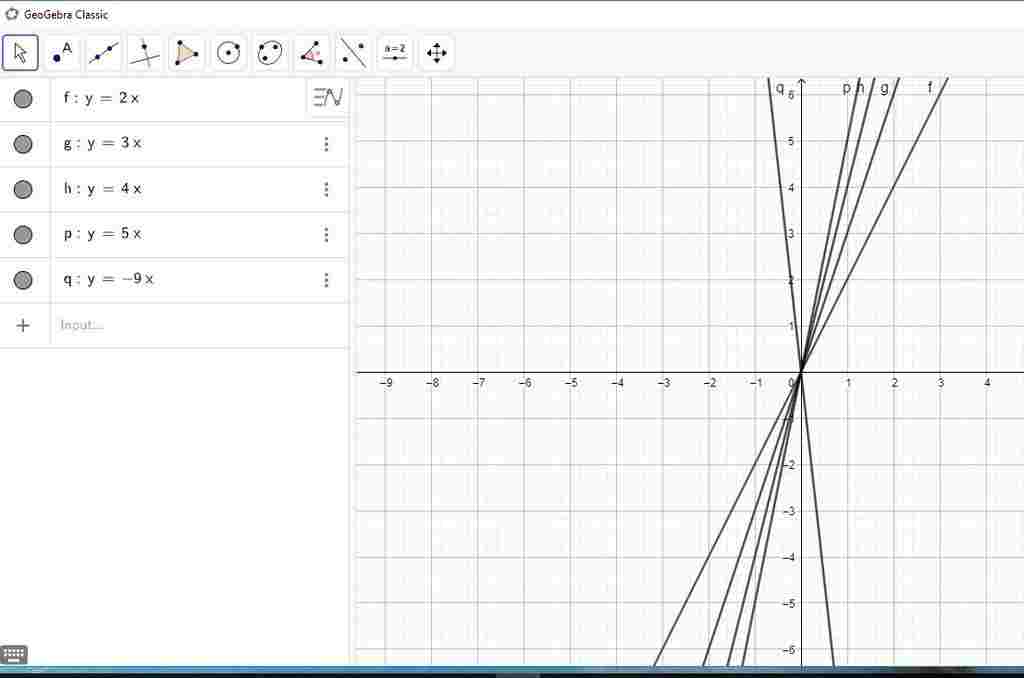Select the Reflect about Line tool

(353, 52)
